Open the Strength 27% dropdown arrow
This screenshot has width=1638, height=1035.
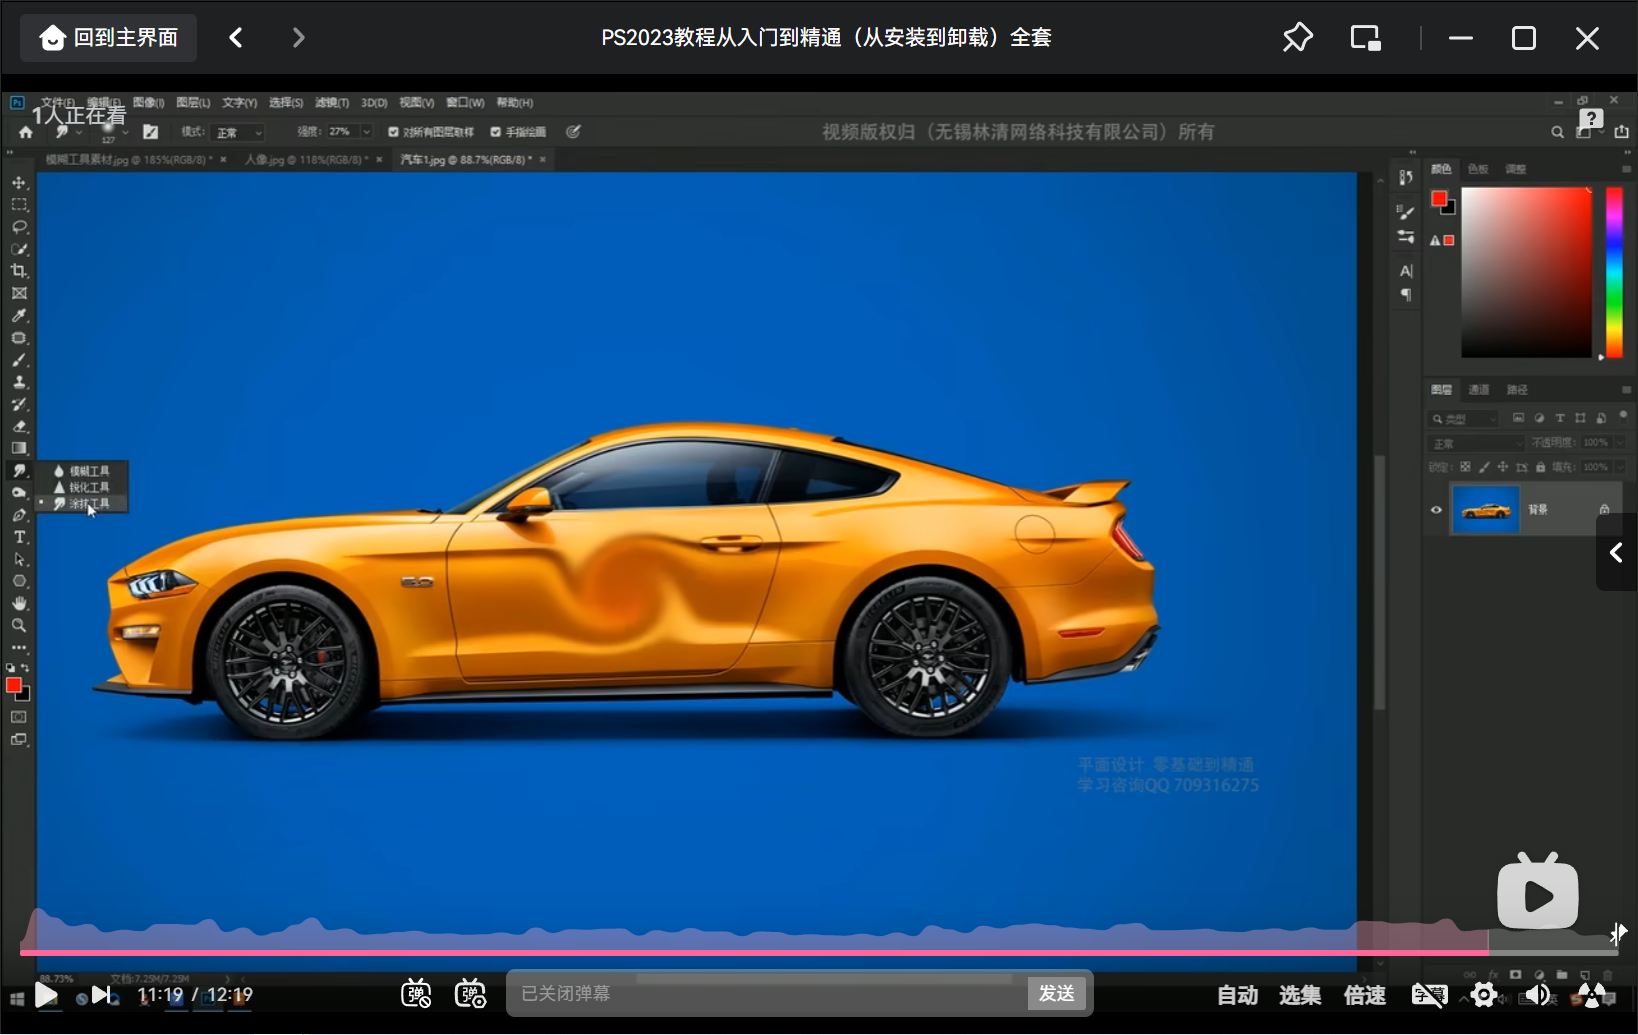[366, 132]
